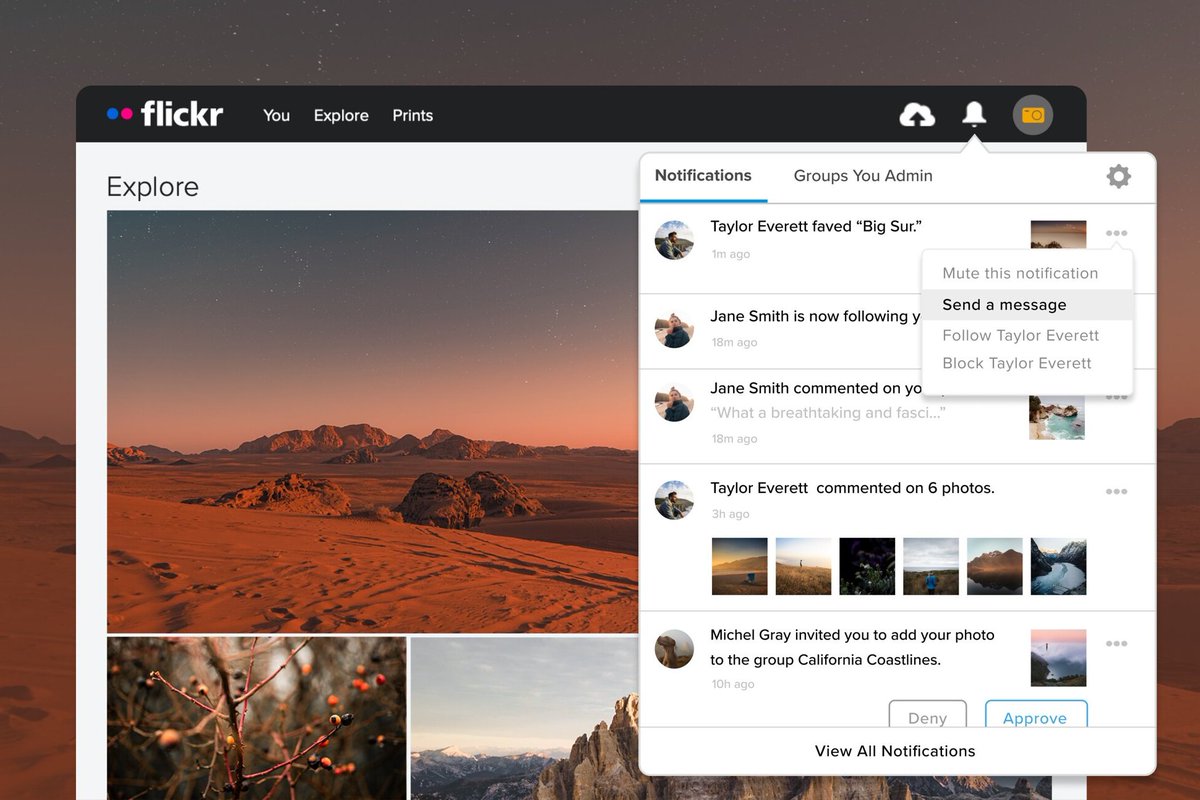1200x800 pixels.
Task: Select Mute this notification
Action: point(1021,273)
